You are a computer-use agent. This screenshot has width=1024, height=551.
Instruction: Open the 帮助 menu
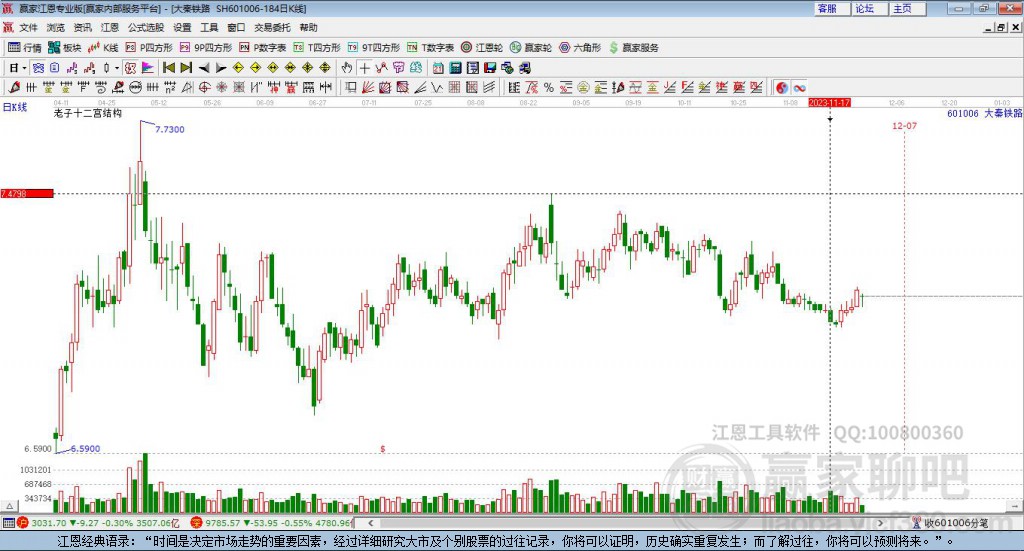308,27
